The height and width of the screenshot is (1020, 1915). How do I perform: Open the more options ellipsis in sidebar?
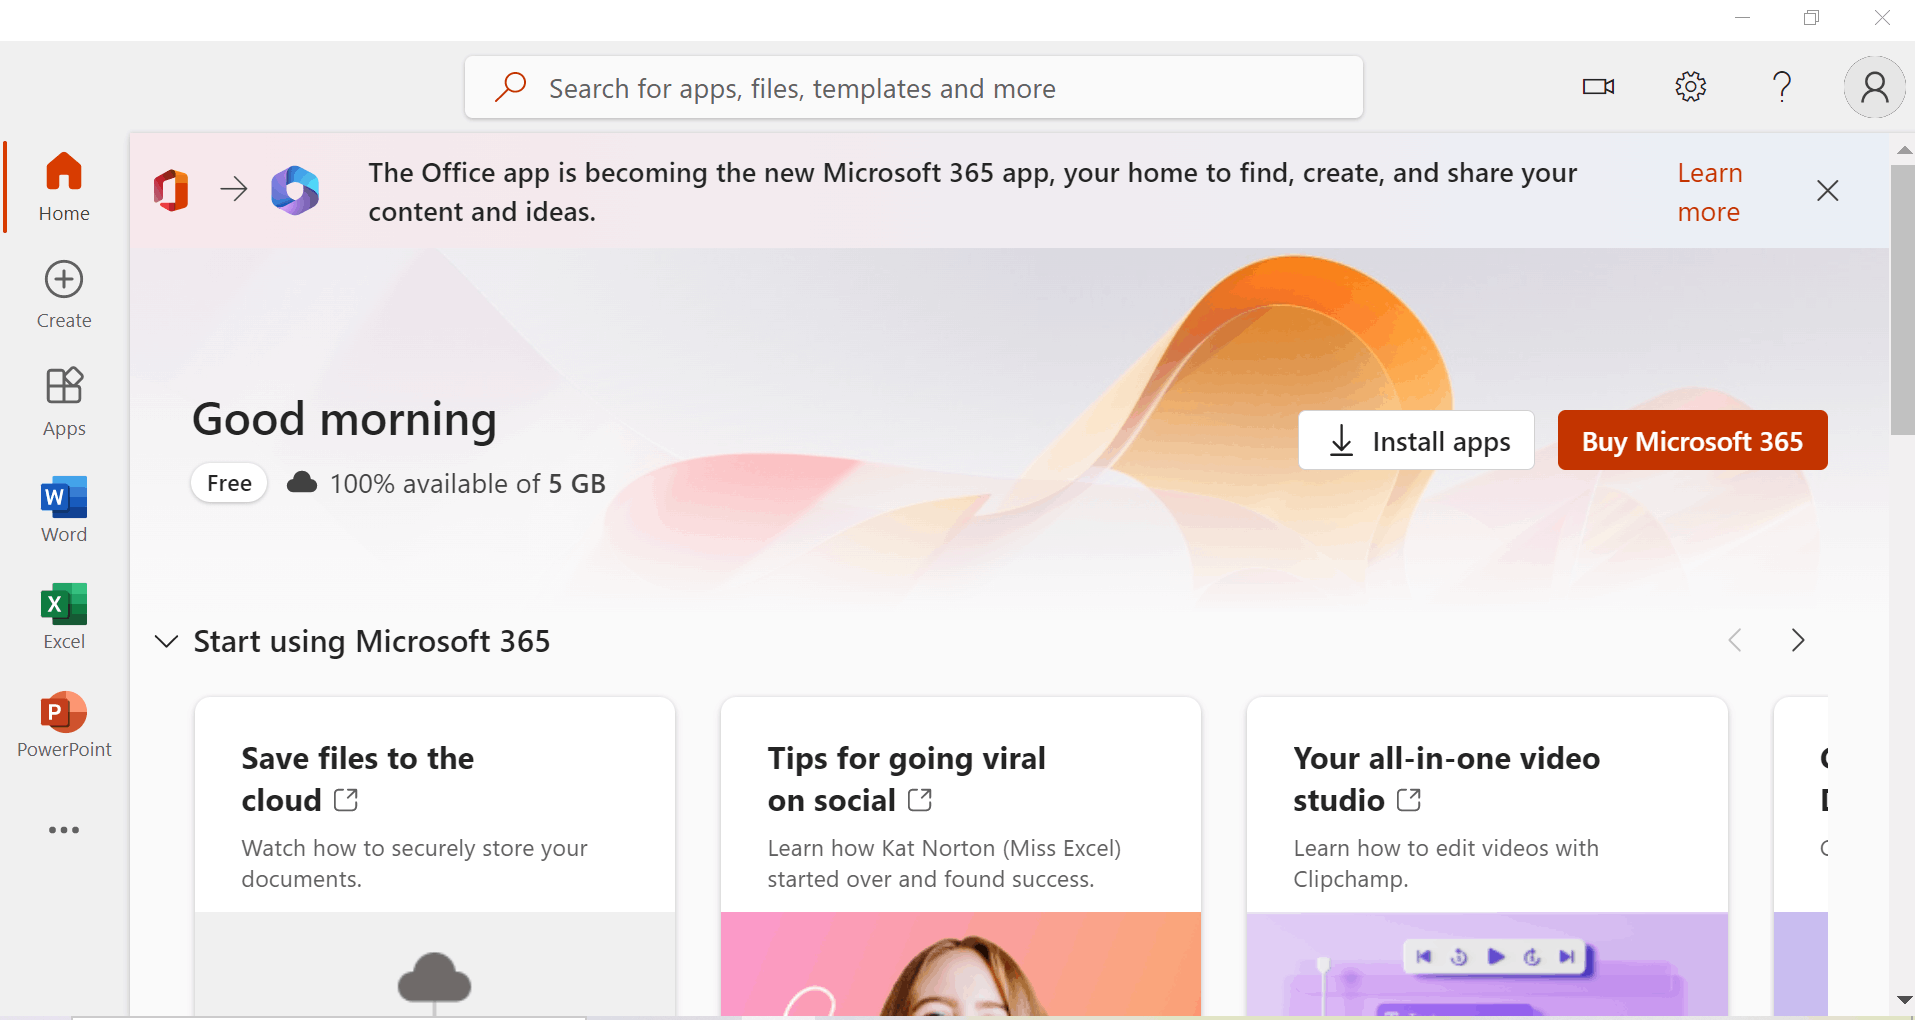pyautogui.click(x=64, y=830)
